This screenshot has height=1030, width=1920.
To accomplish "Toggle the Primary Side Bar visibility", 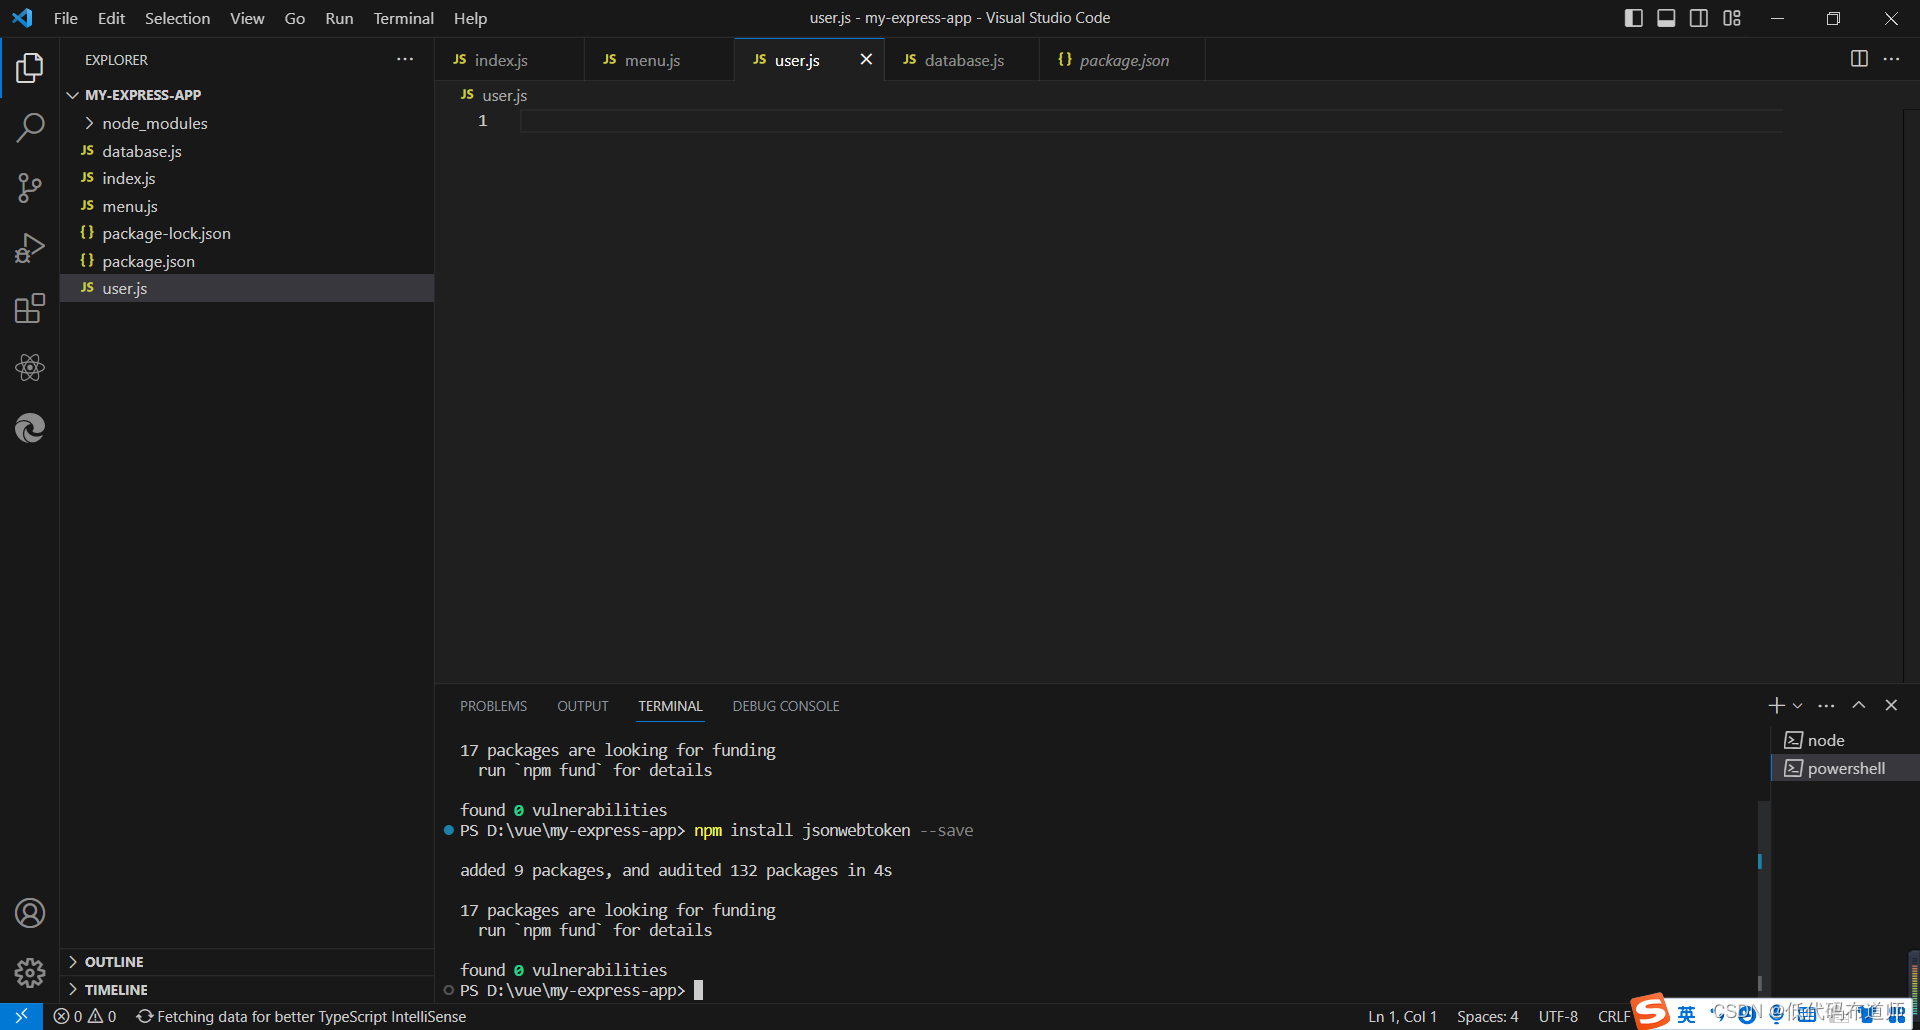I will 1632,17.
